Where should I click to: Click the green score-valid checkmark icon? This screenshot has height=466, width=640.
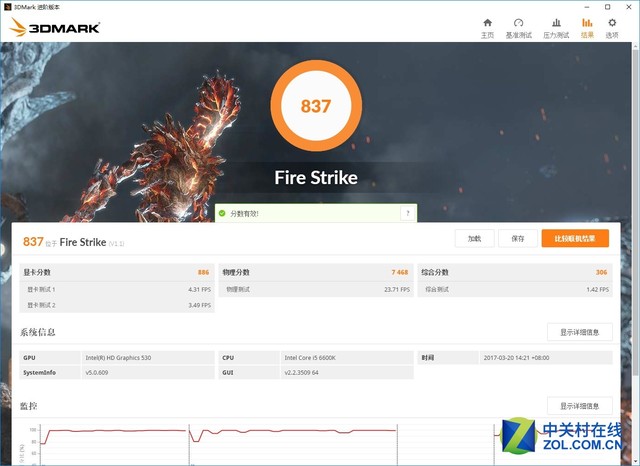point(222,213)
